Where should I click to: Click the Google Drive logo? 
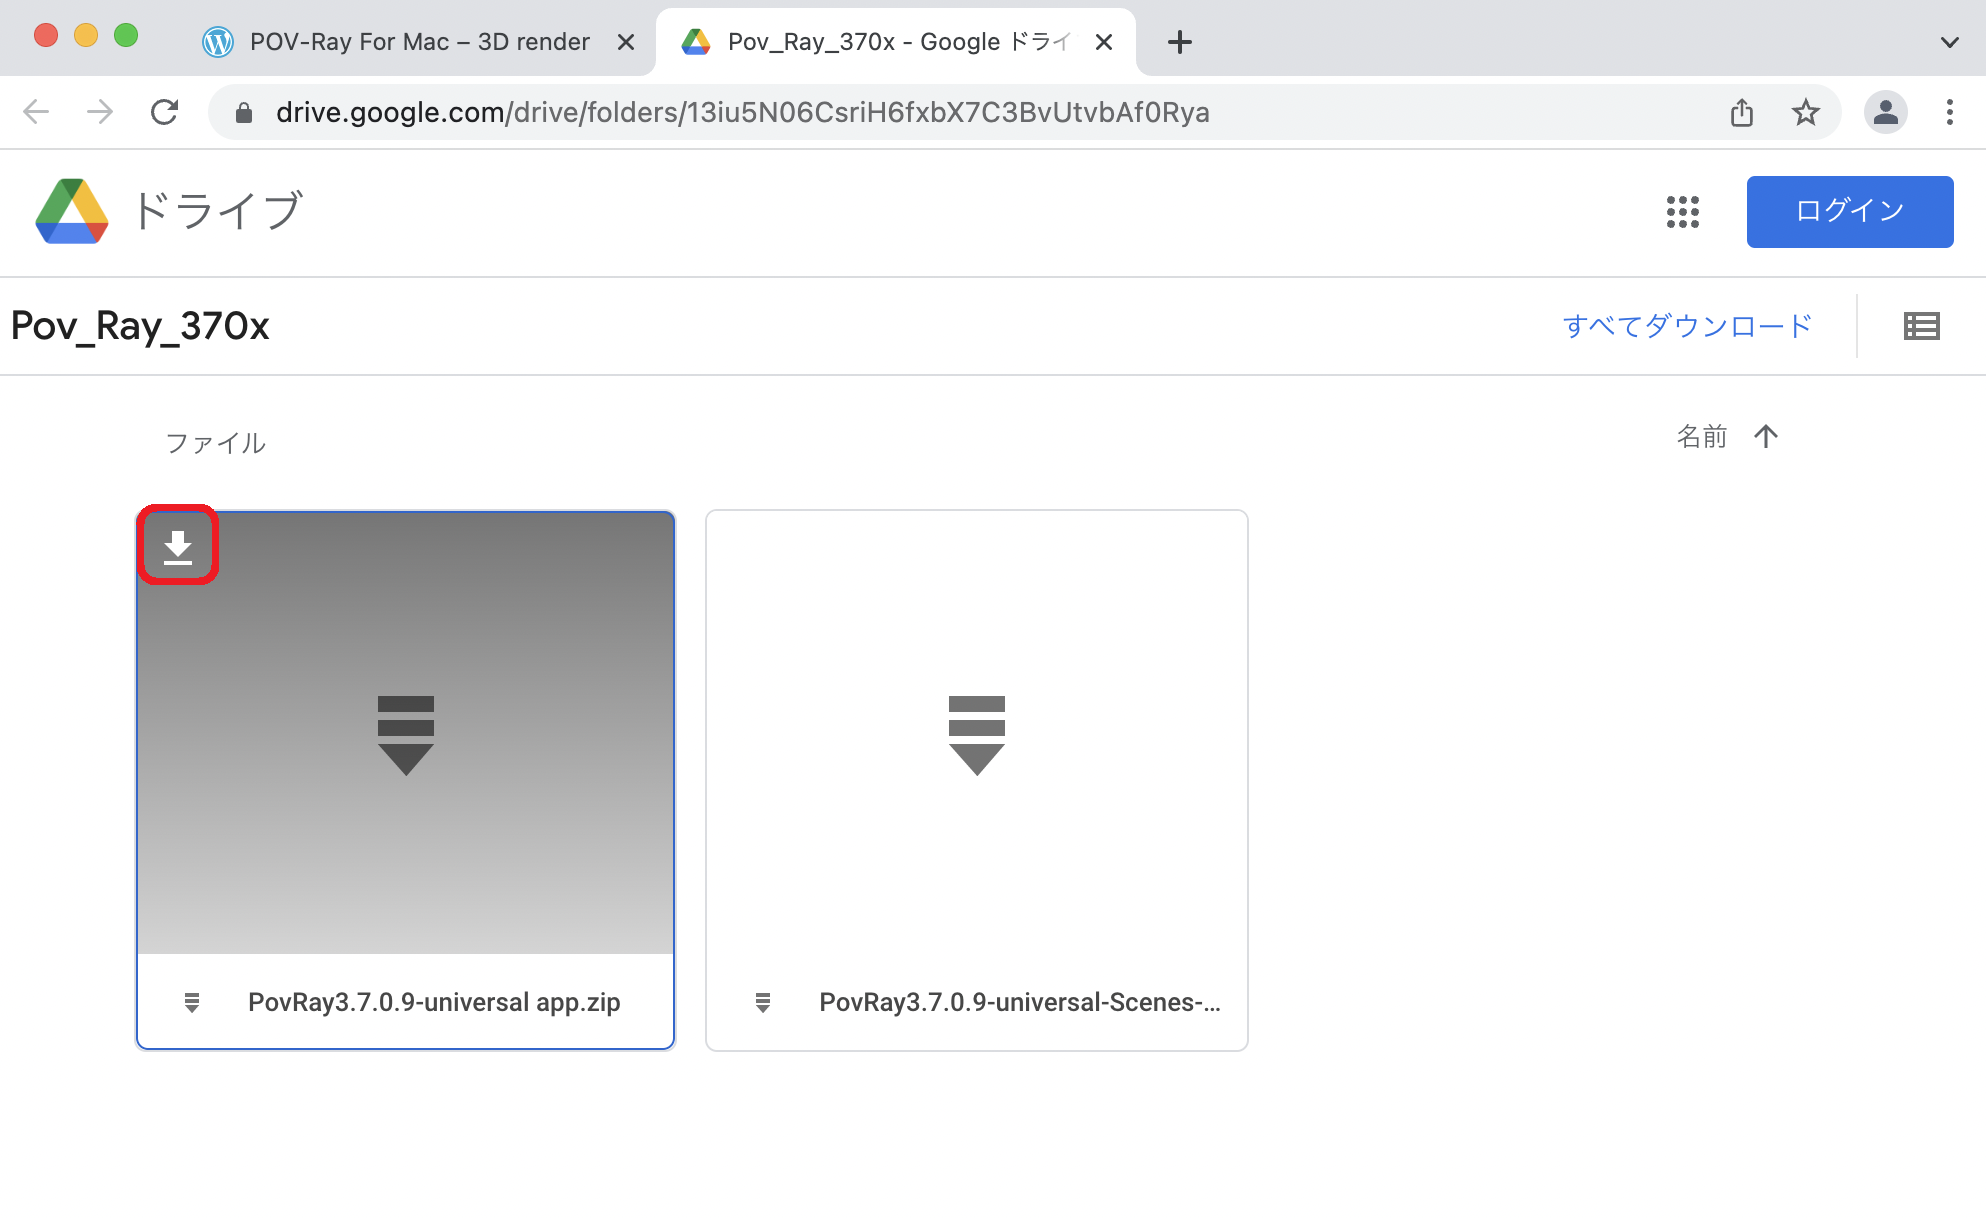[71, 211]
